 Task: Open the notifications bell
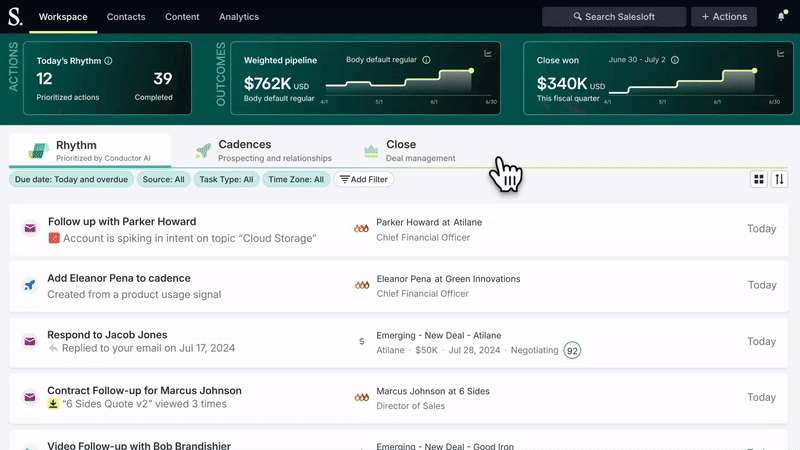coord(781,17)
